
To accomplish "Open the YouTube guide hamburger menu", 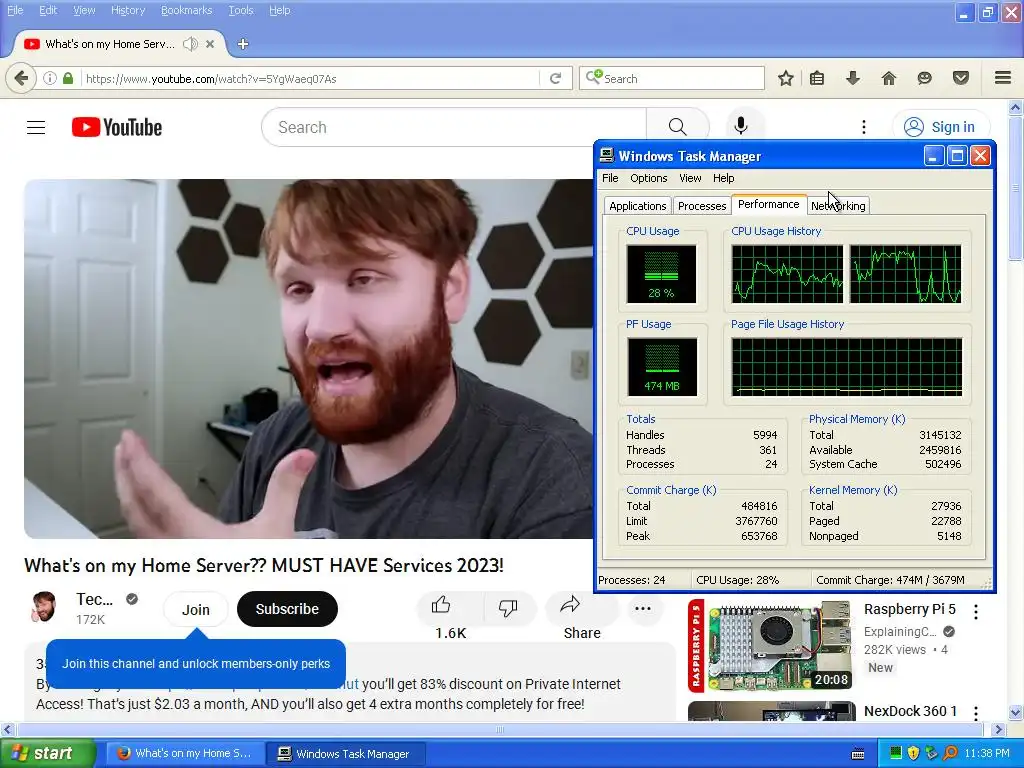I will click(x=36, y=127).
